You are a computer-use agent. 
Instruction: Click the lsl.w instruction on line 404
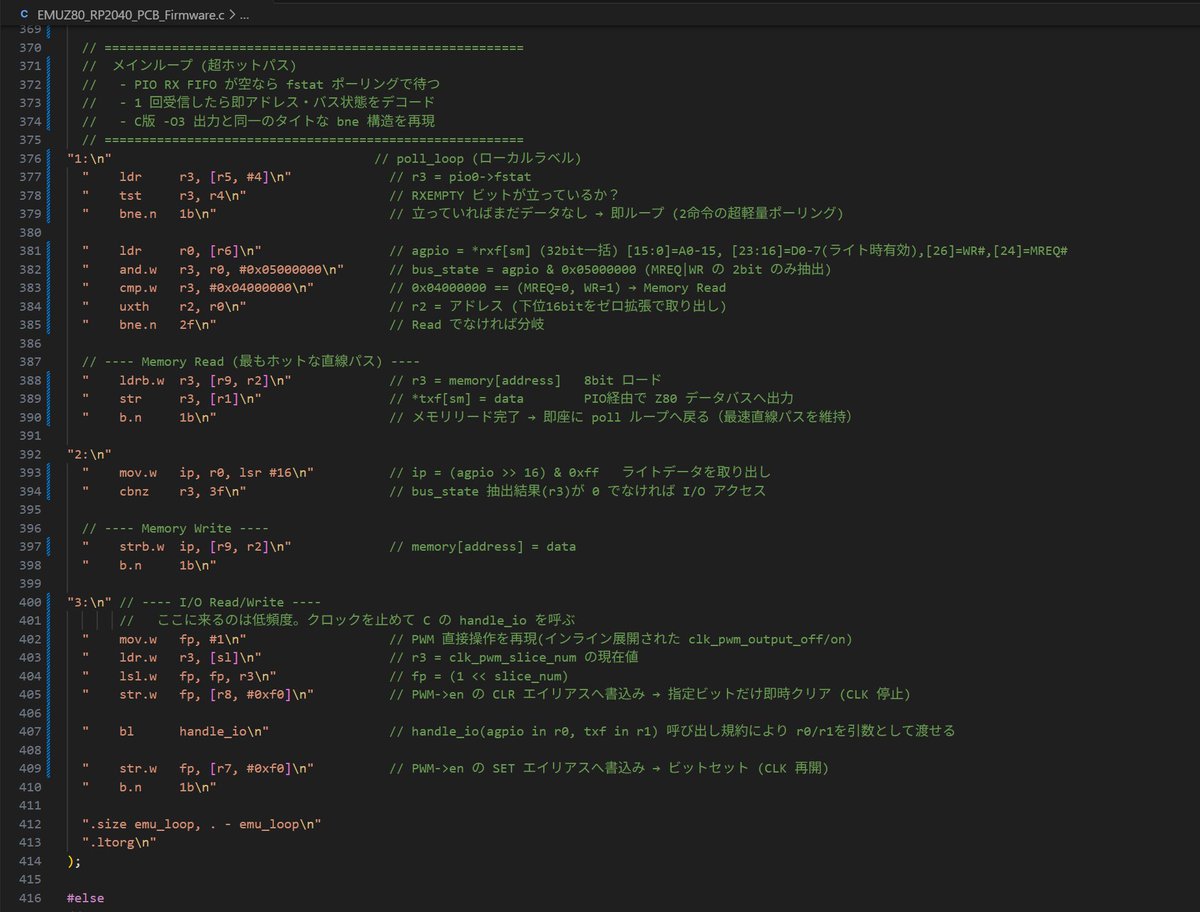[x=138, y=675]
